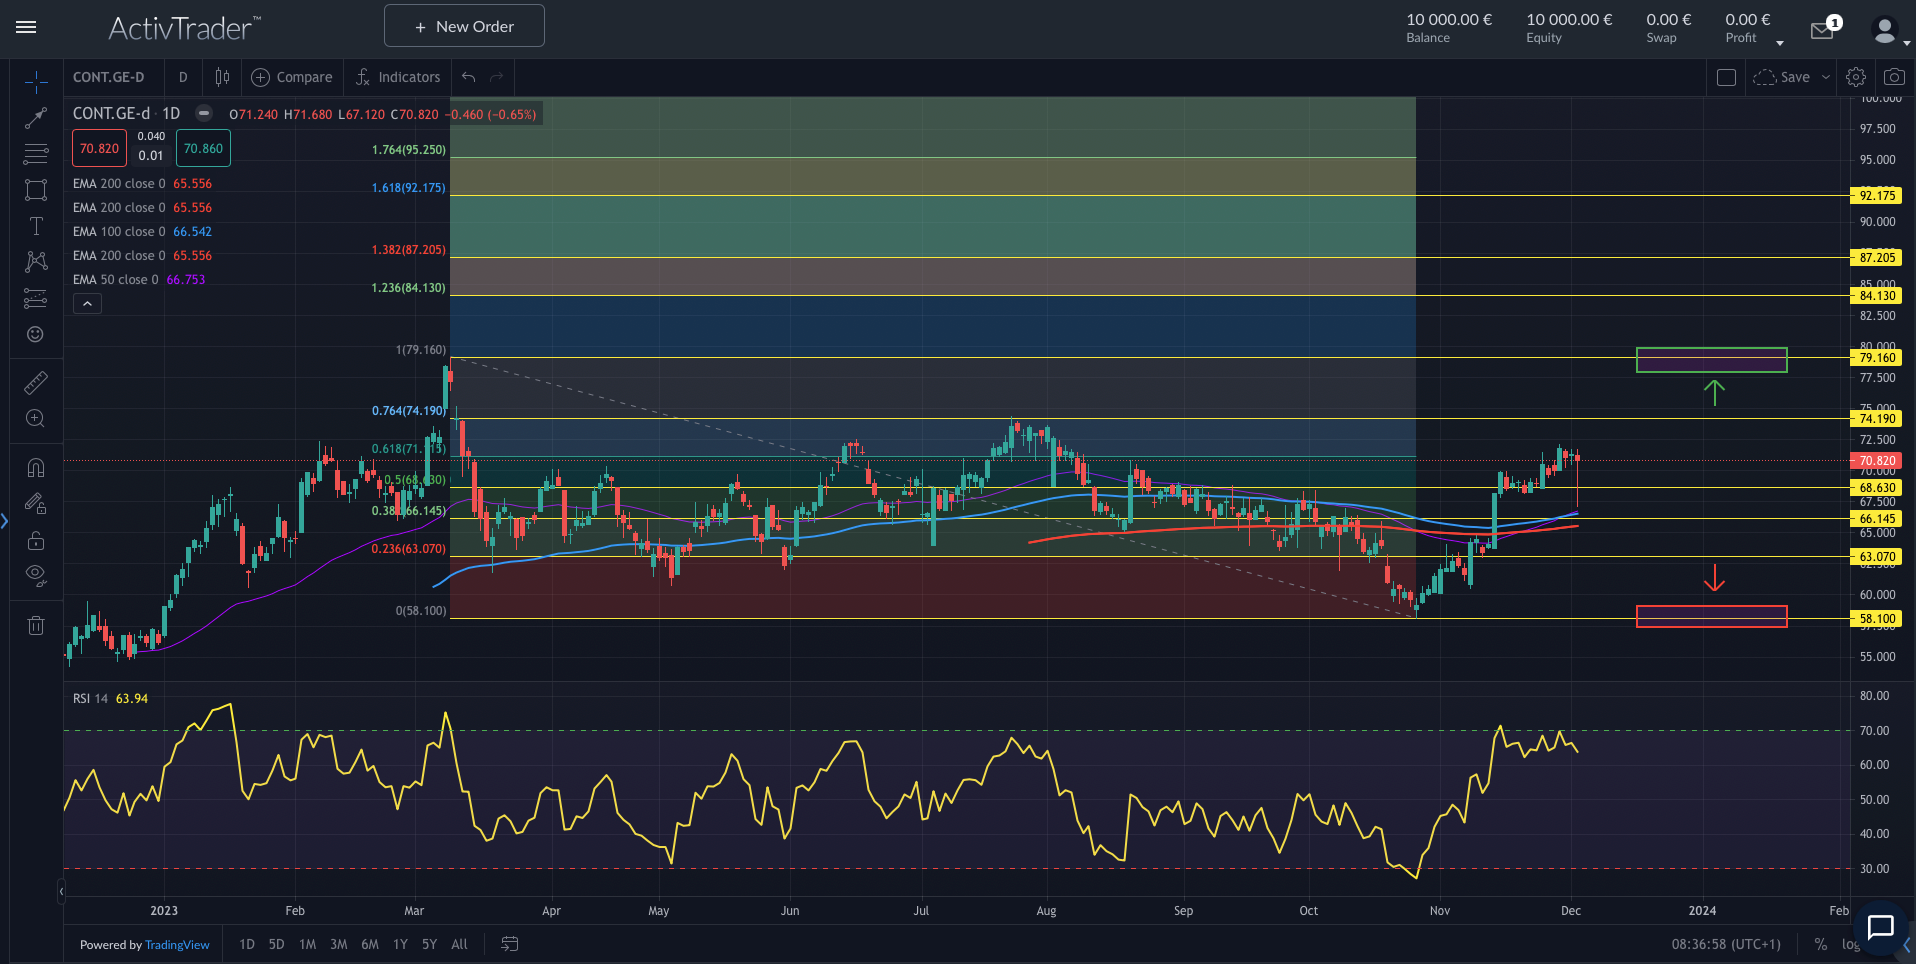Click the red 70.820 sell price box
Image resolution: width=1916 pixels, height=964 pixels.
[x=99, y=149]
